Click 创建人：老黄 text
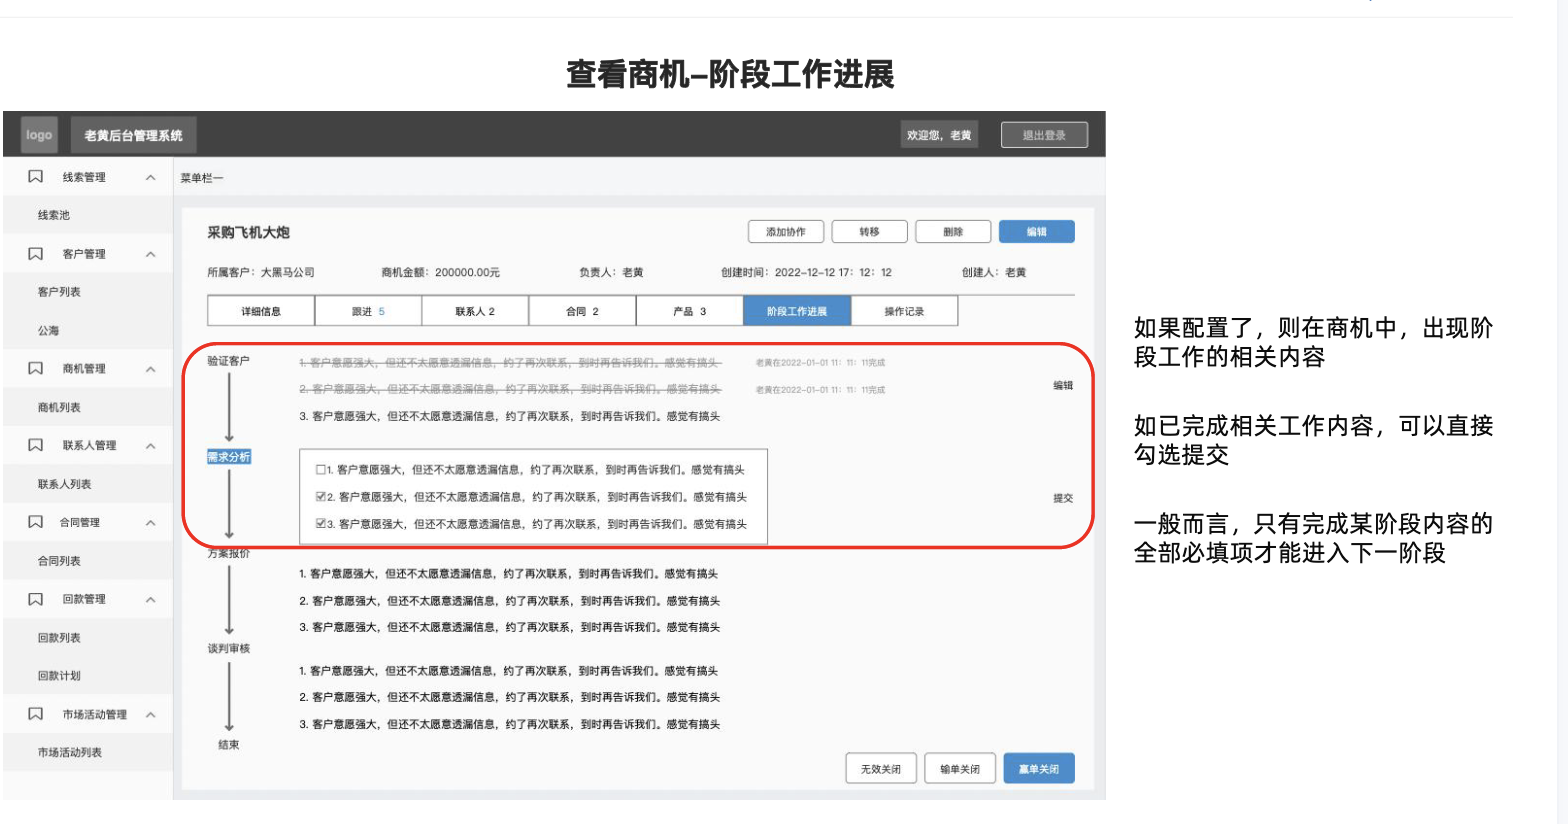 point(994,272)
